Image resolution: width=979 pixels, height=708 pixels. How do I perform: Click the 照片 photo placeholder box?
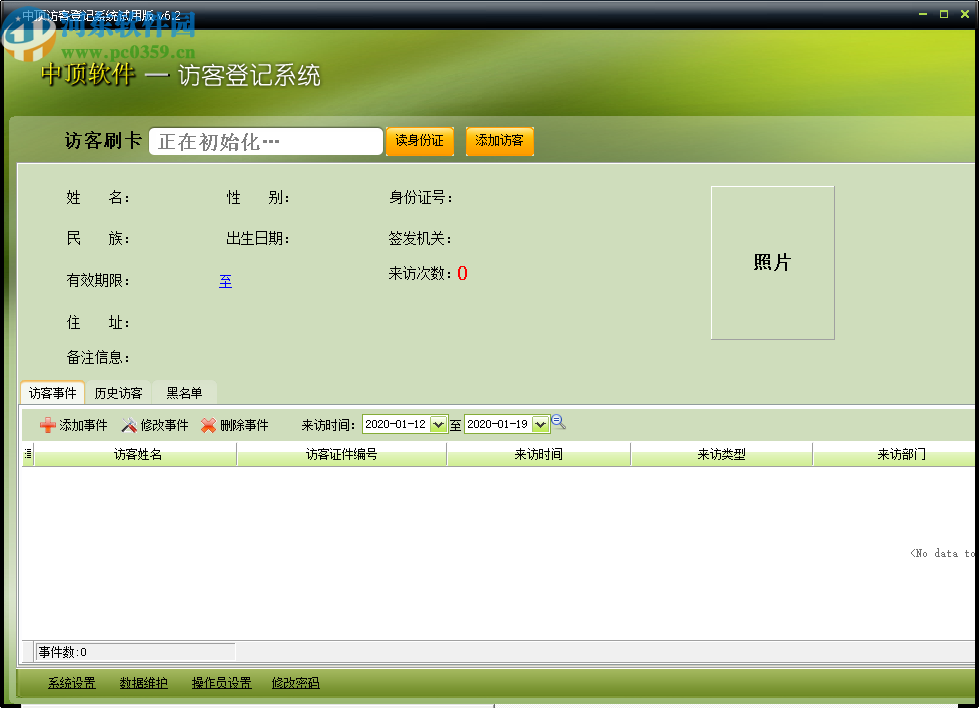(x=772, y=263)
